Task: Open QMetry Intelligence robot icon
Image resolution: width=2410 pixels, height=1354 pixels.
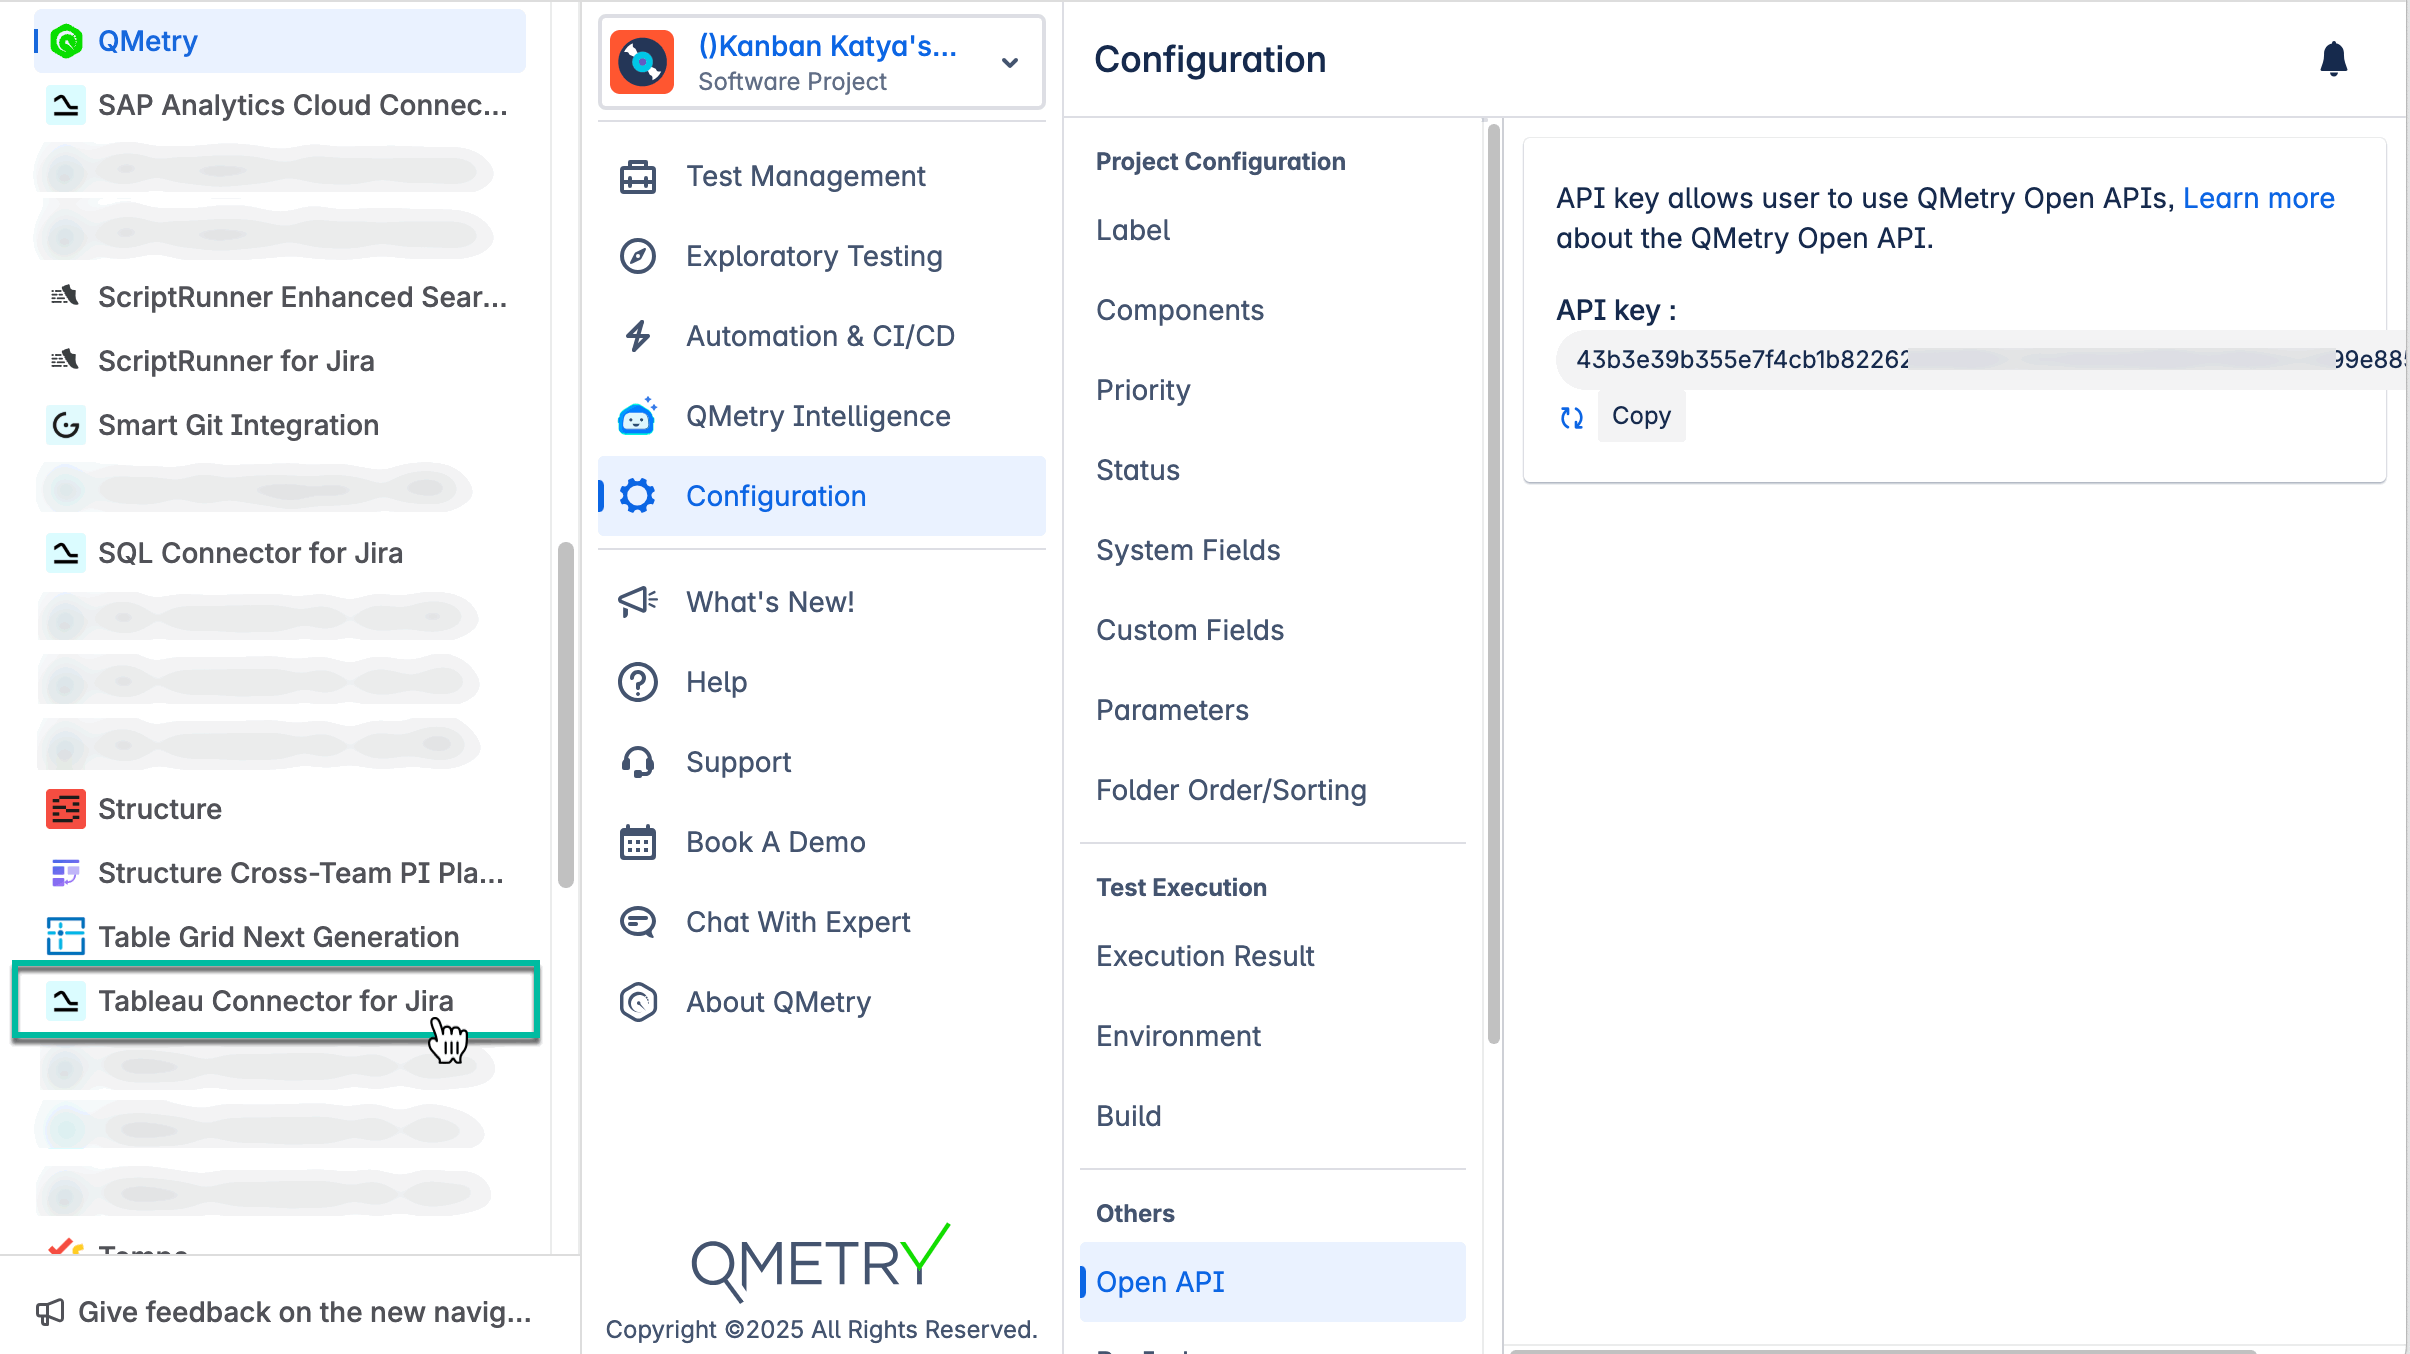Action: [x=638, y=416]
